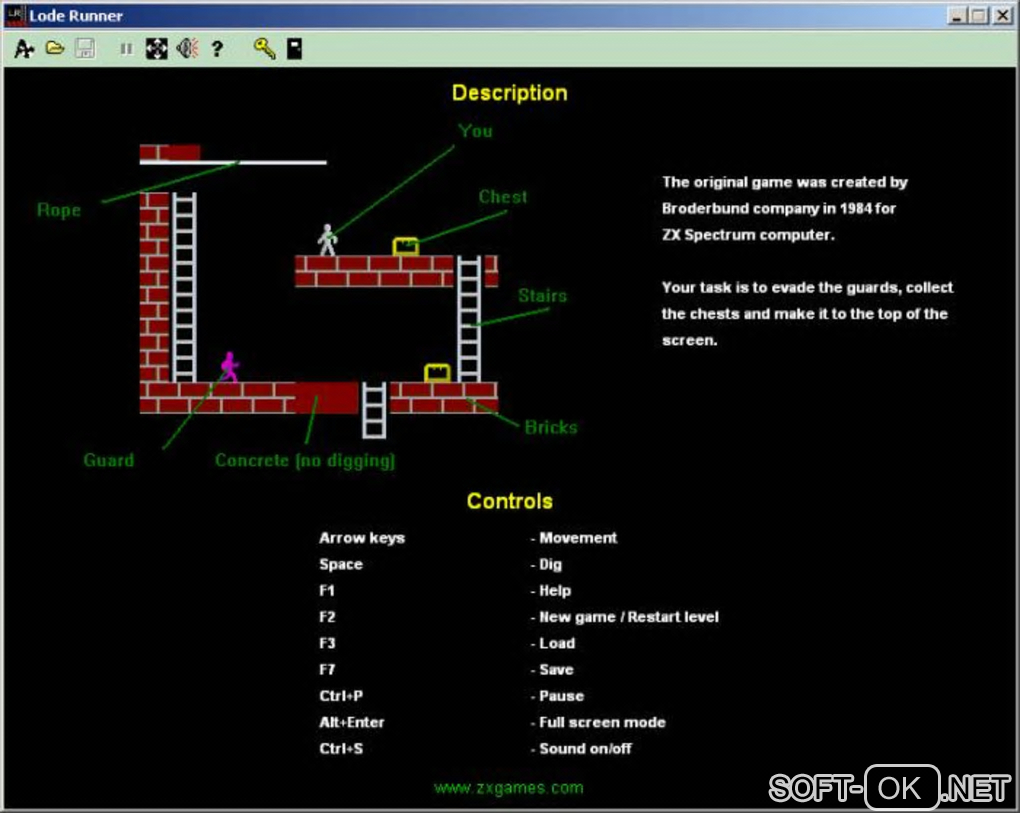Image resolution: width=1020 pixels, height=813 pixels.
Task: Click the '- Full screen mode' text
Action: pos(598,722)
